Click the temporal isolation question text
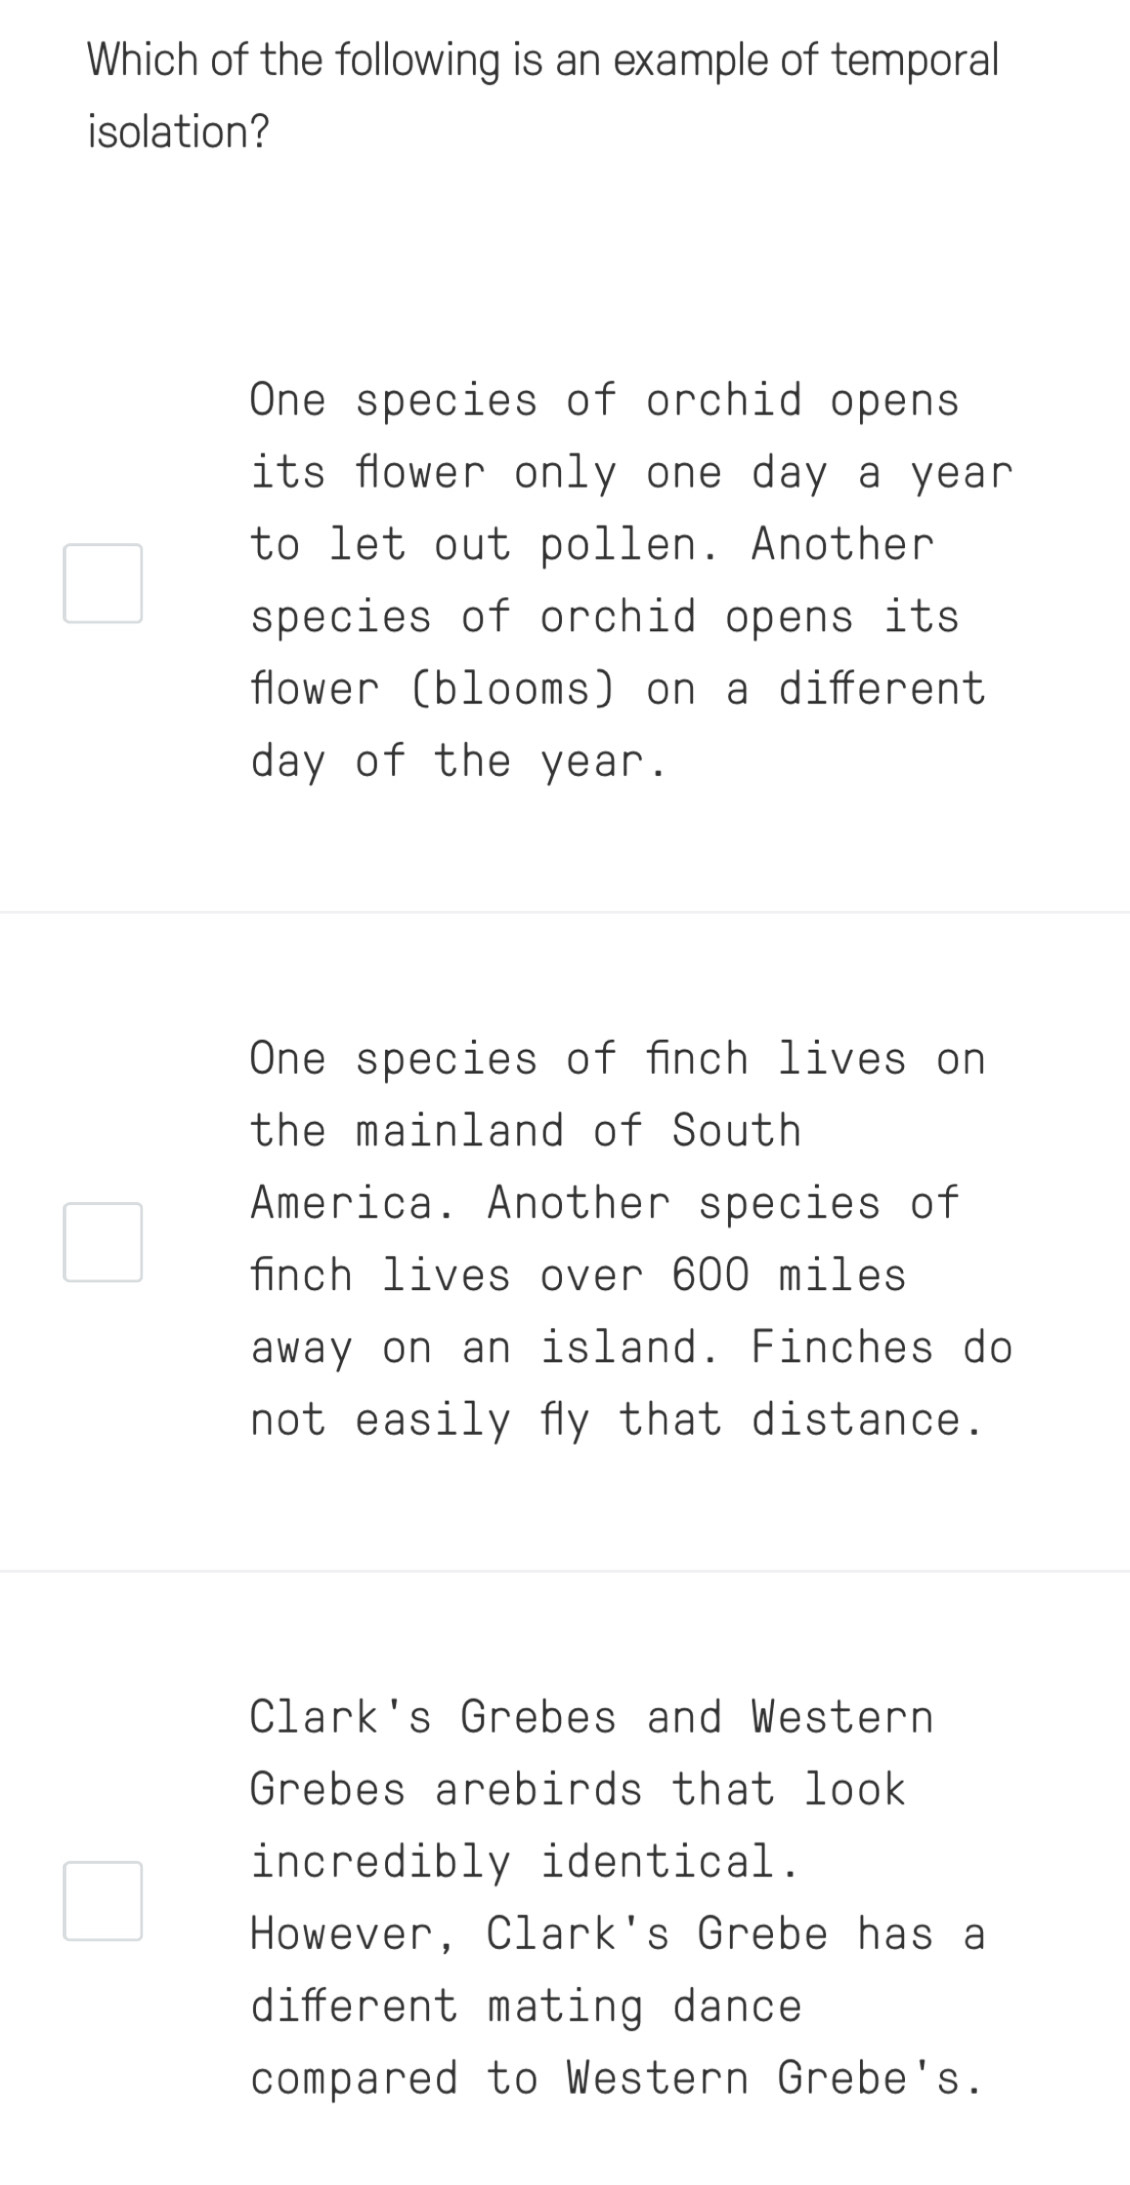The height and width of the screenshot is (2185, 1130). 542,96
